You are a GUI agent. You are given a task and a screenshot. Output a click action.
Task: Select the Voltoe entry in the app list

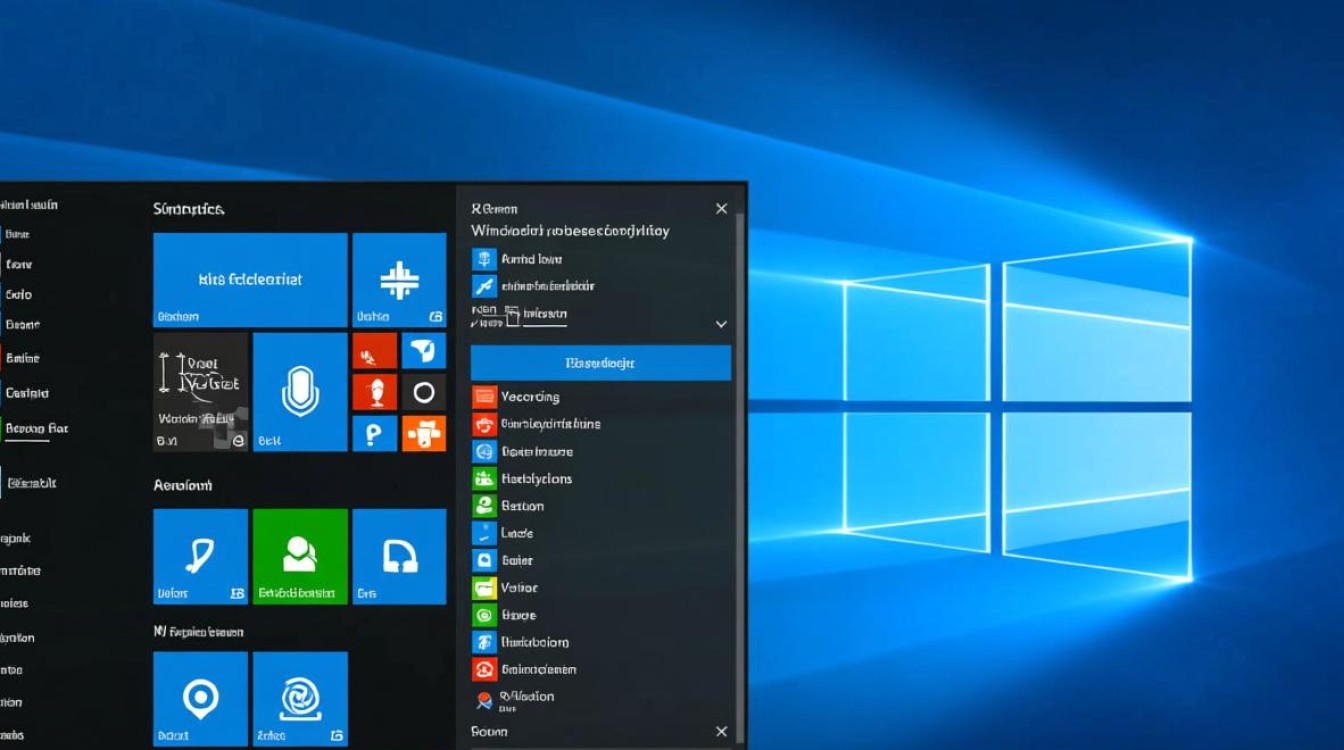point(519,588)
